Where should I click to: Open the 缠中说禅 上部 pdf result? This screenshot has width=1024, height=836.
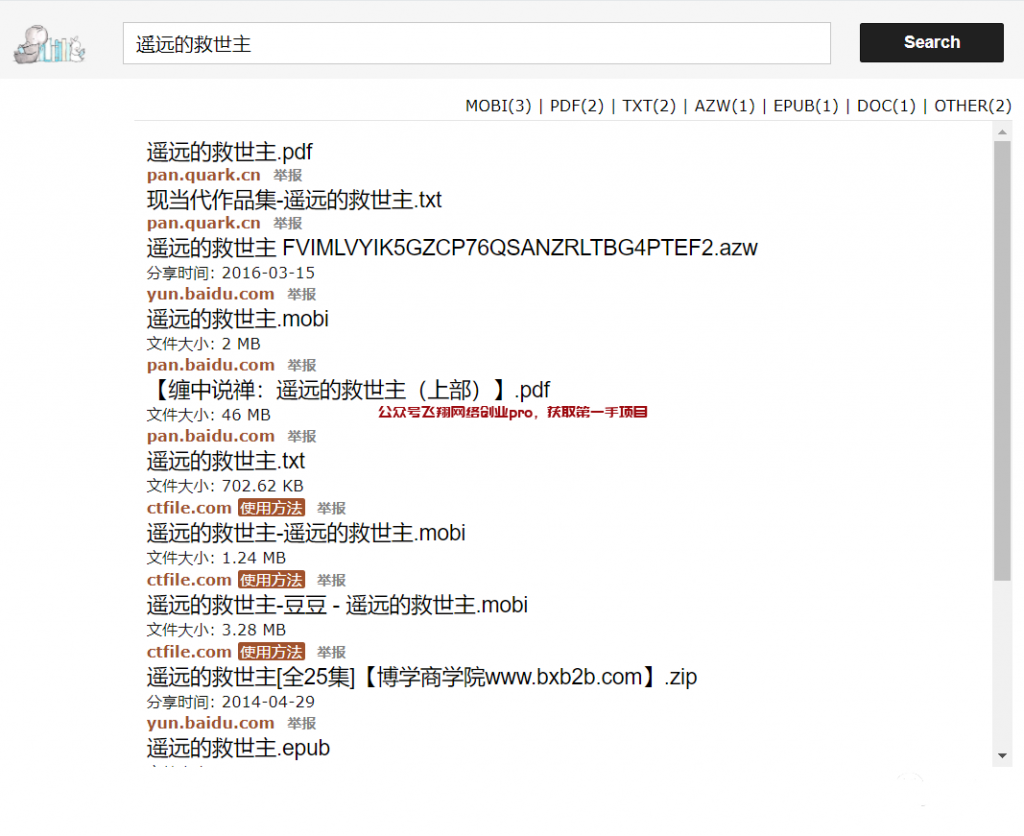coord(348,390)
